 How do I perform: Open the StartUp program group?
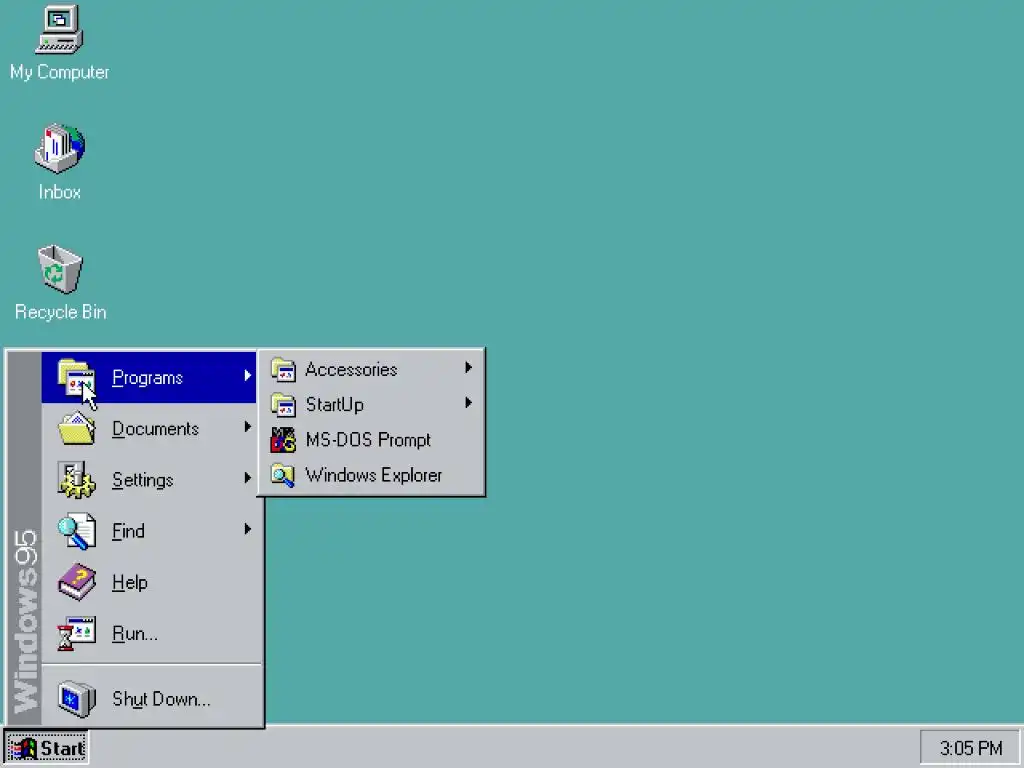click(x=371, y=405)
